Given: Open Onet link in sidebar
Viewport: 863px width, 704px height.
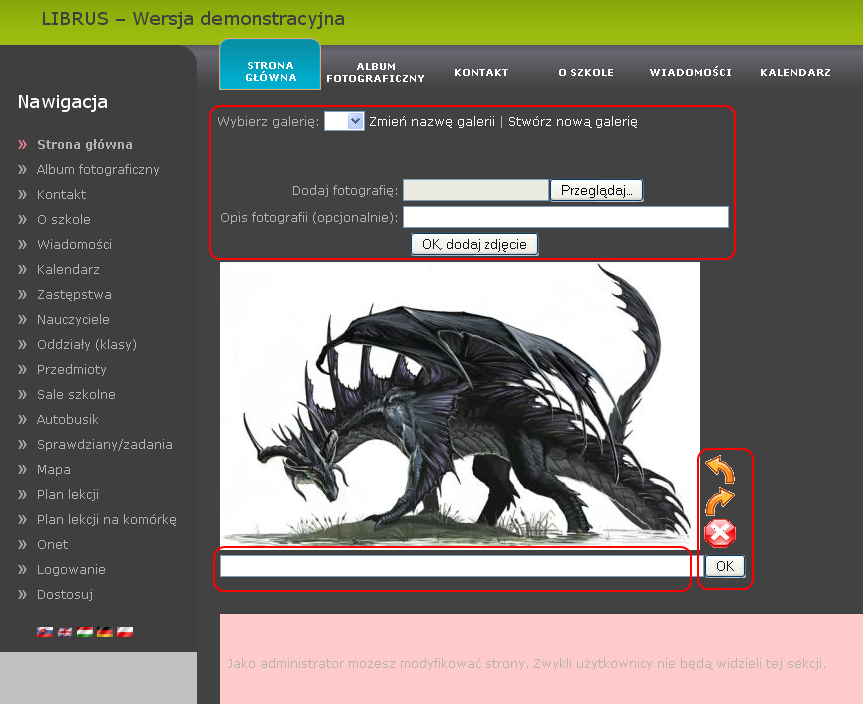Looking at the screenshot, I should [53, 545].
